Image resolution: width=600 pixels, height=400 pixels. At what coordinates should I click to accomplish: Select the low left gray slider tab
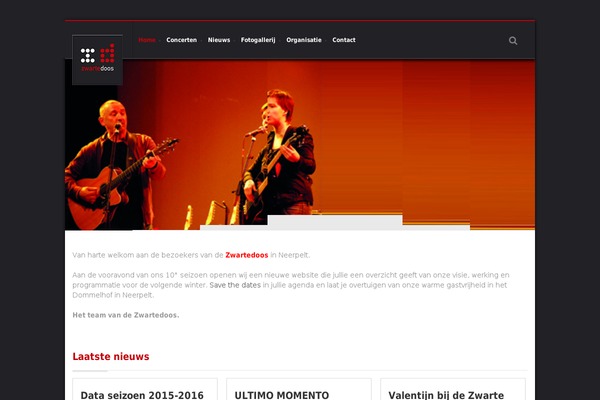233,227
